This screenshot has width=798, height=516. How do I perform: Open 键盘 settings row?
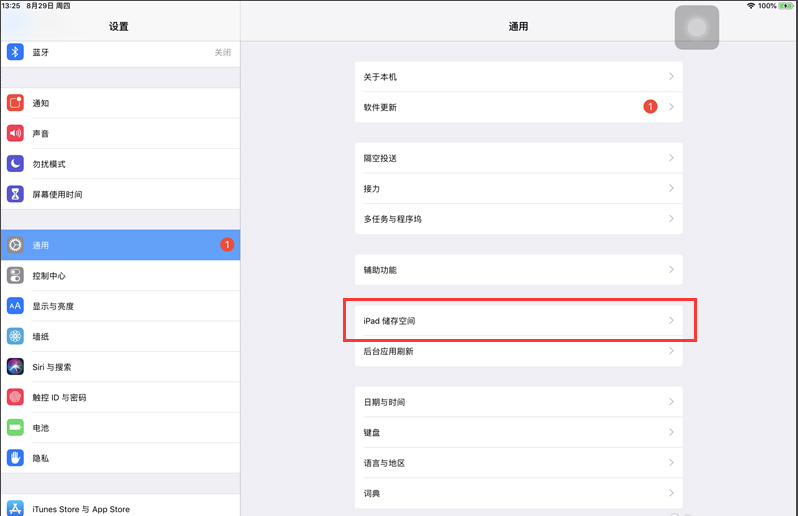click(519, 432)
